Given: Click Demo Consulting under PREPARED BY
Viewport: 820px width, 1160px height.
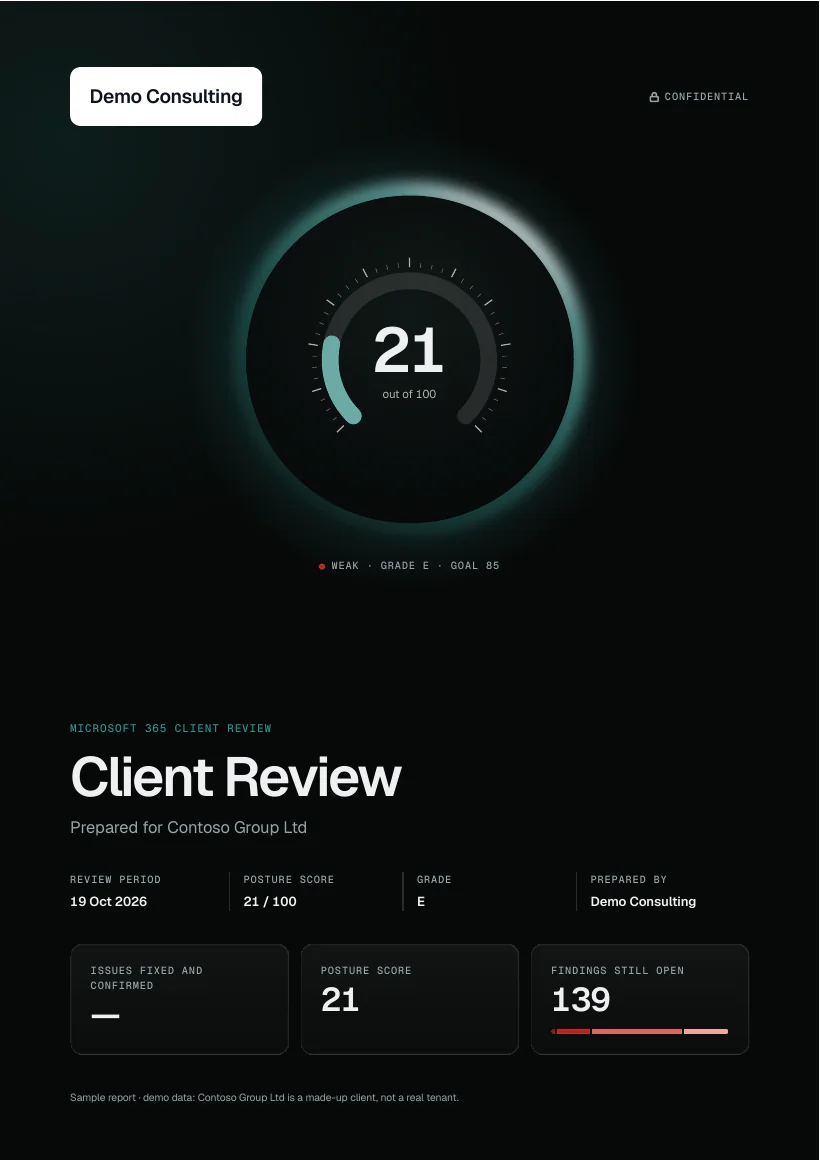Looking at the screenshot, I should click(x=643, y=901).
